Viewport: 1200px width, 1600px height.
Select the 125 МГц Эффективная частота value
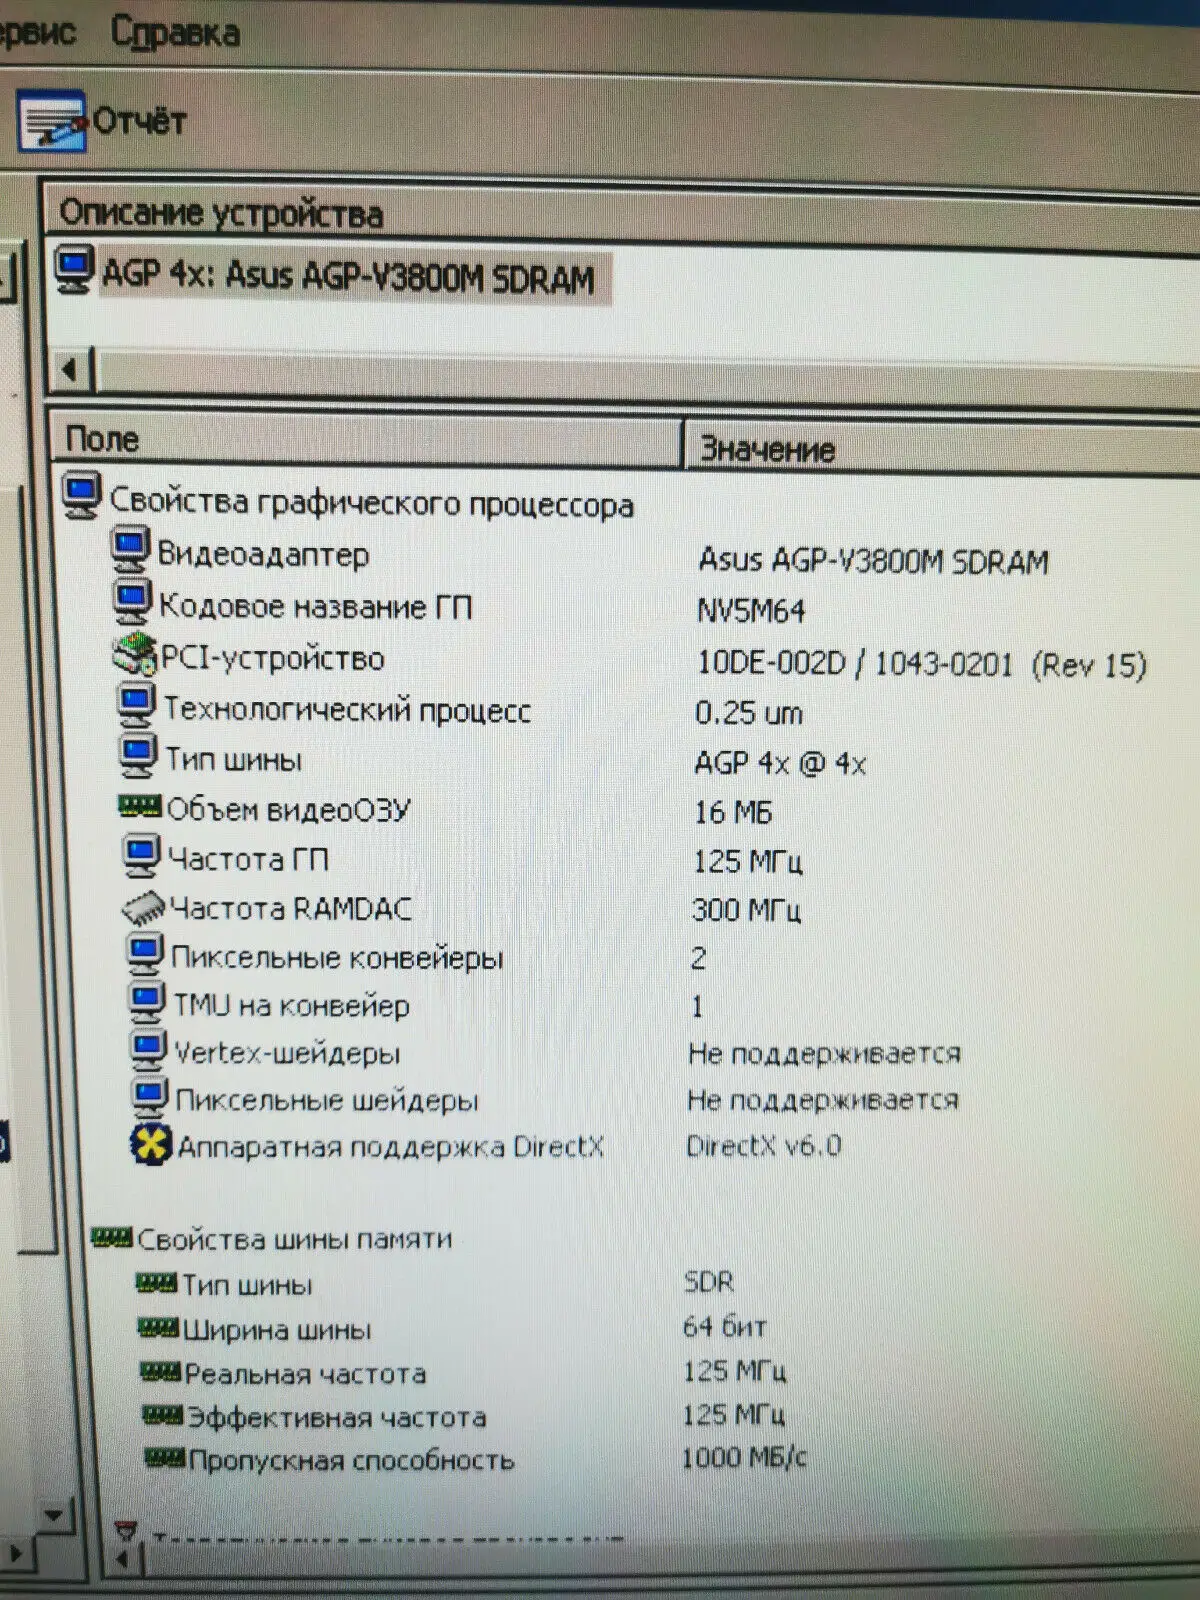(733, 1415)
